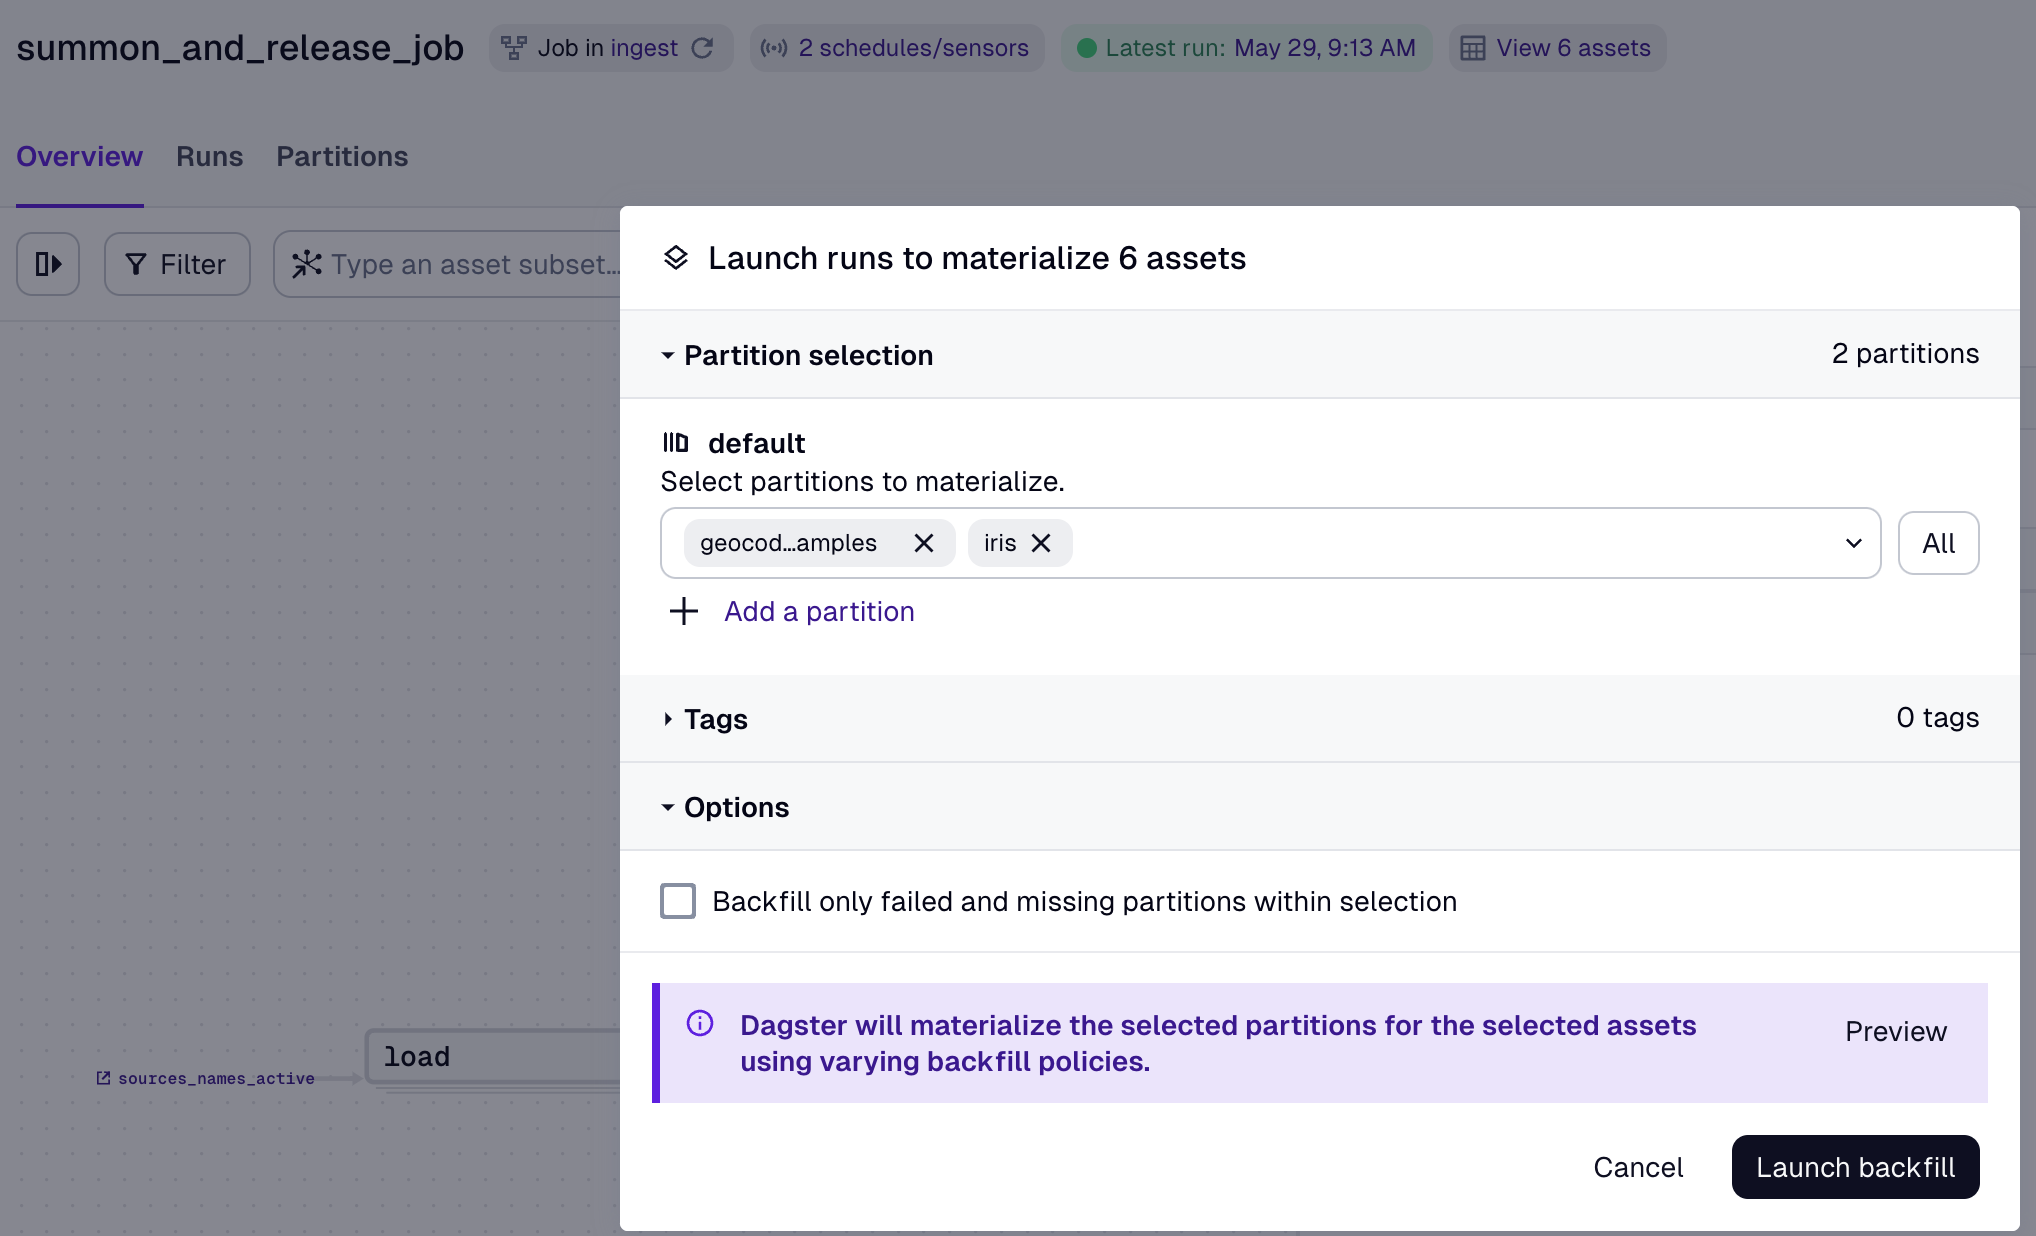Click the sources_names_active source link

tap(216, 1078)
